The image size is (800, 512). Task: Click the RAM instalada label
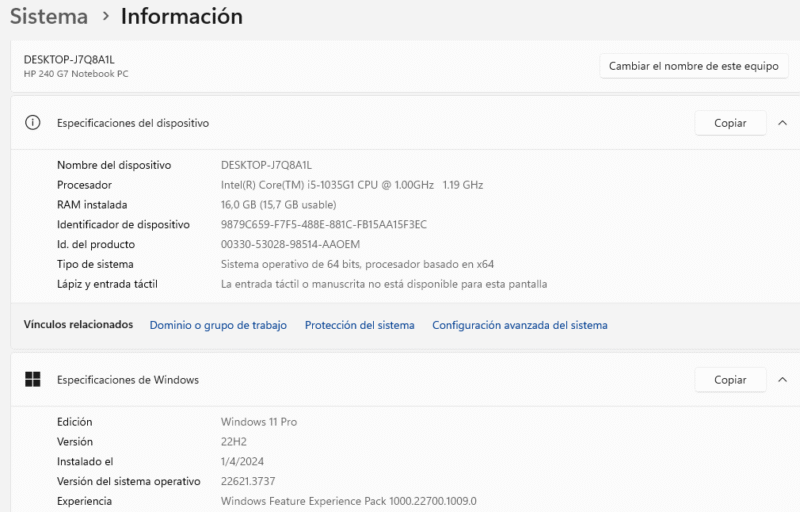point(92,204)
